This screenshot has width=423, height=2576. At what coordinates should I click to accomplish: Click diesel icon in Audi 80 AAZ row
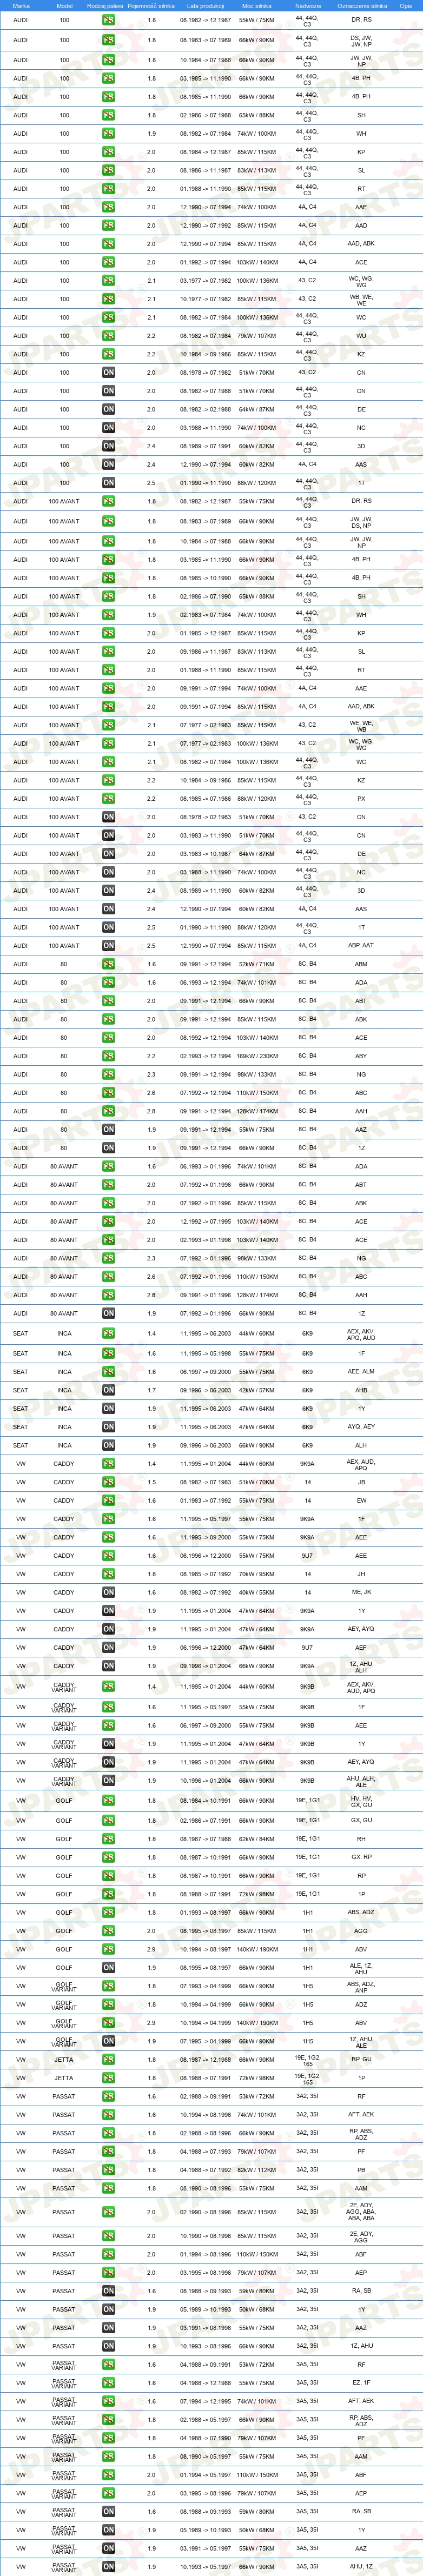pyautogui.click(x=108, y=1129)
